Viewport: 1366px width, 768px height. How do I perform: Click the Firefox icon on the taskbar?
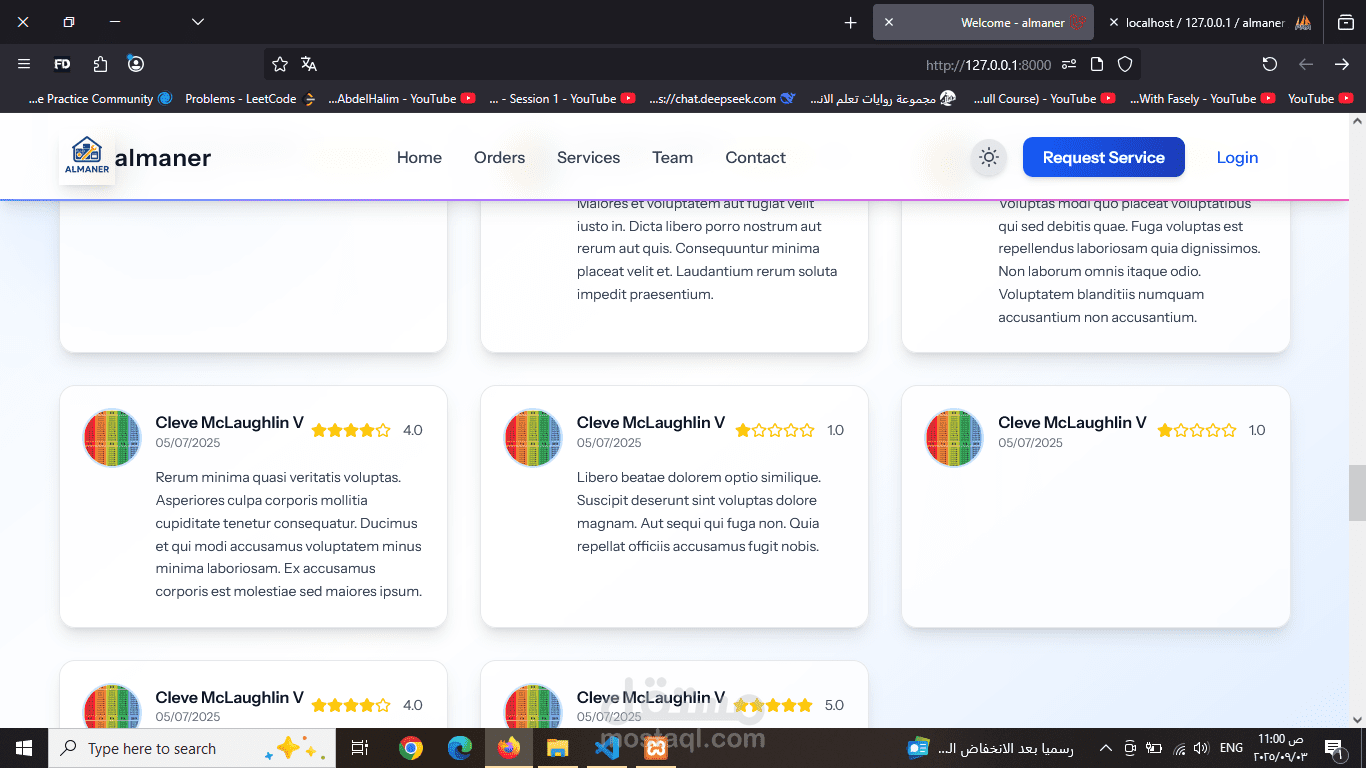(509, 748)
